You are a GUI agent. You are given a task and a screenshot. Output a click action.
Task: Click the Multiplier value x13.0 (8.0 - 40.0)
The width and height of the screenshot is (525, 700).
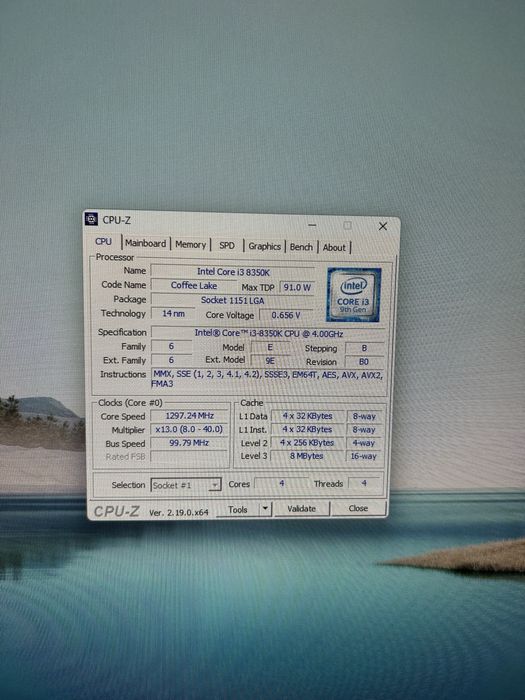[x=189, y=429]
